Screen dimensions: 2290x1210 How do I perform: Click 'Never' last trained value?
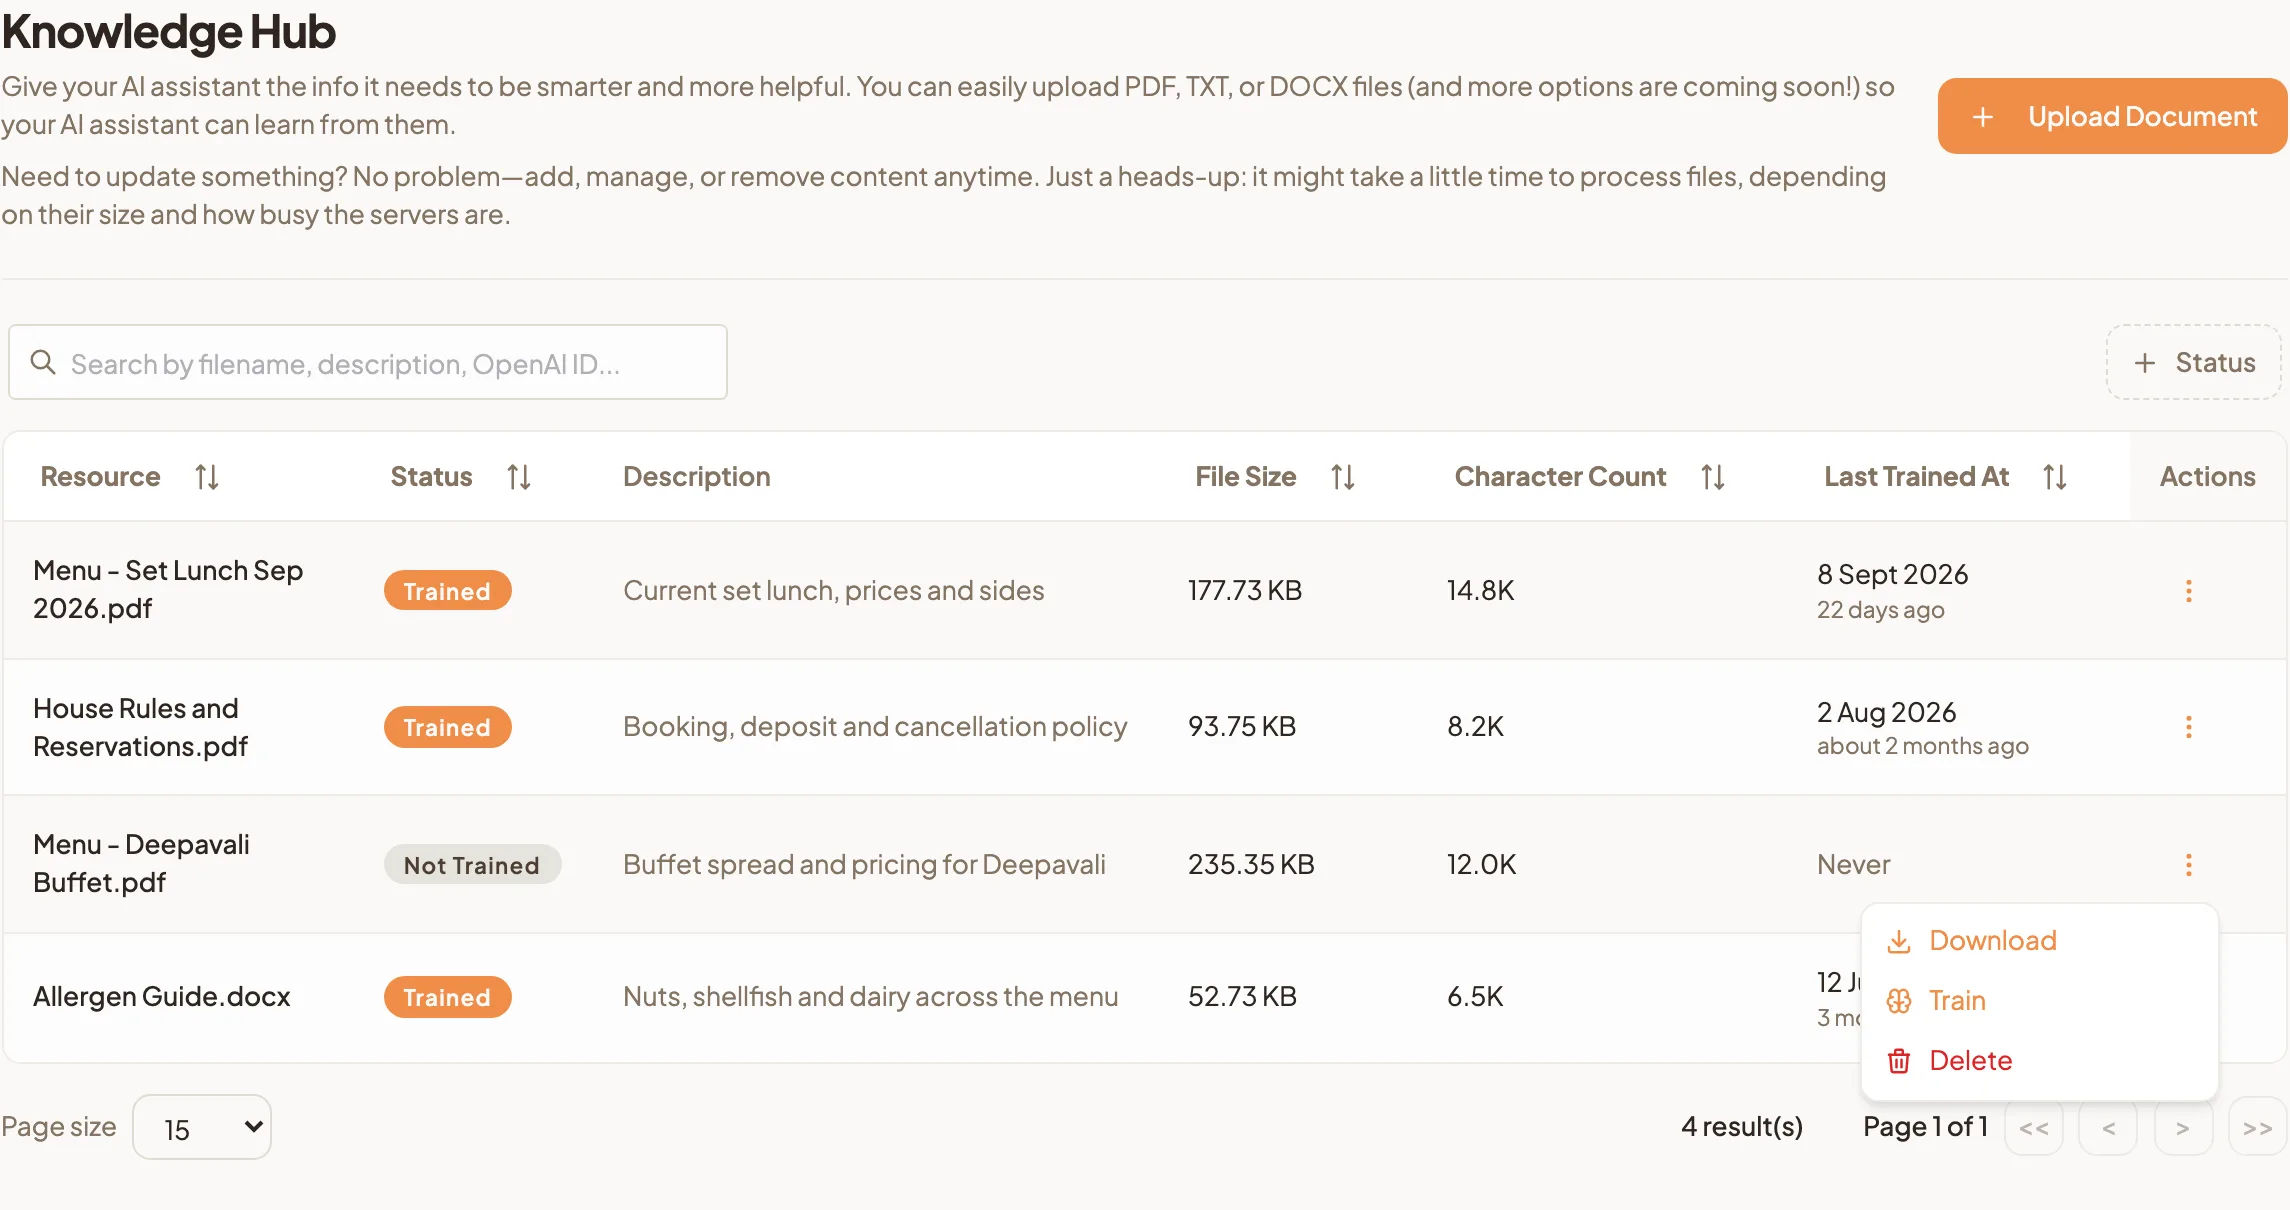(1854, 865)
